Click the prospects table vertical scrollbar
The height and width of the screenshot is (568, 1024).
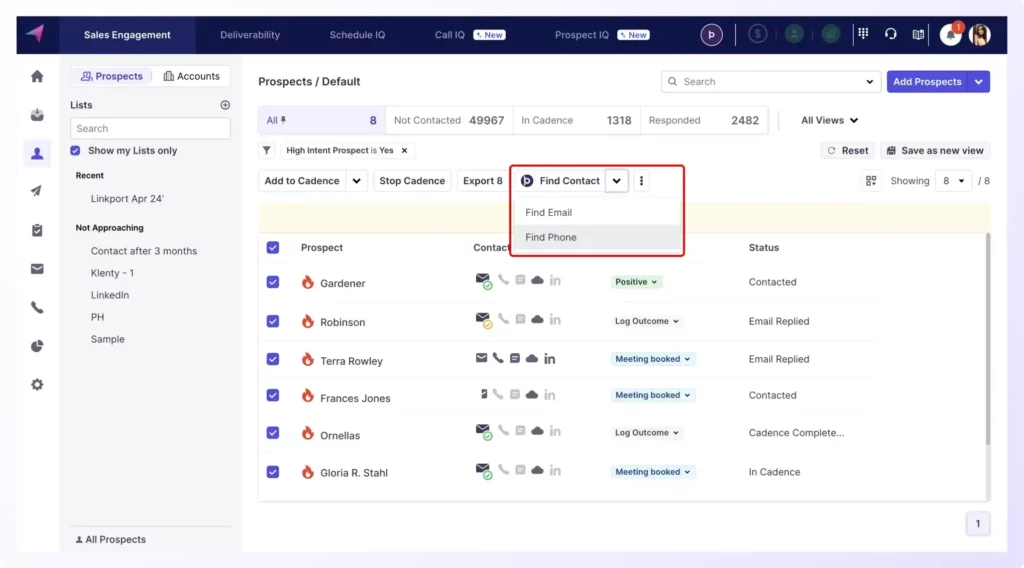point(987,339)
